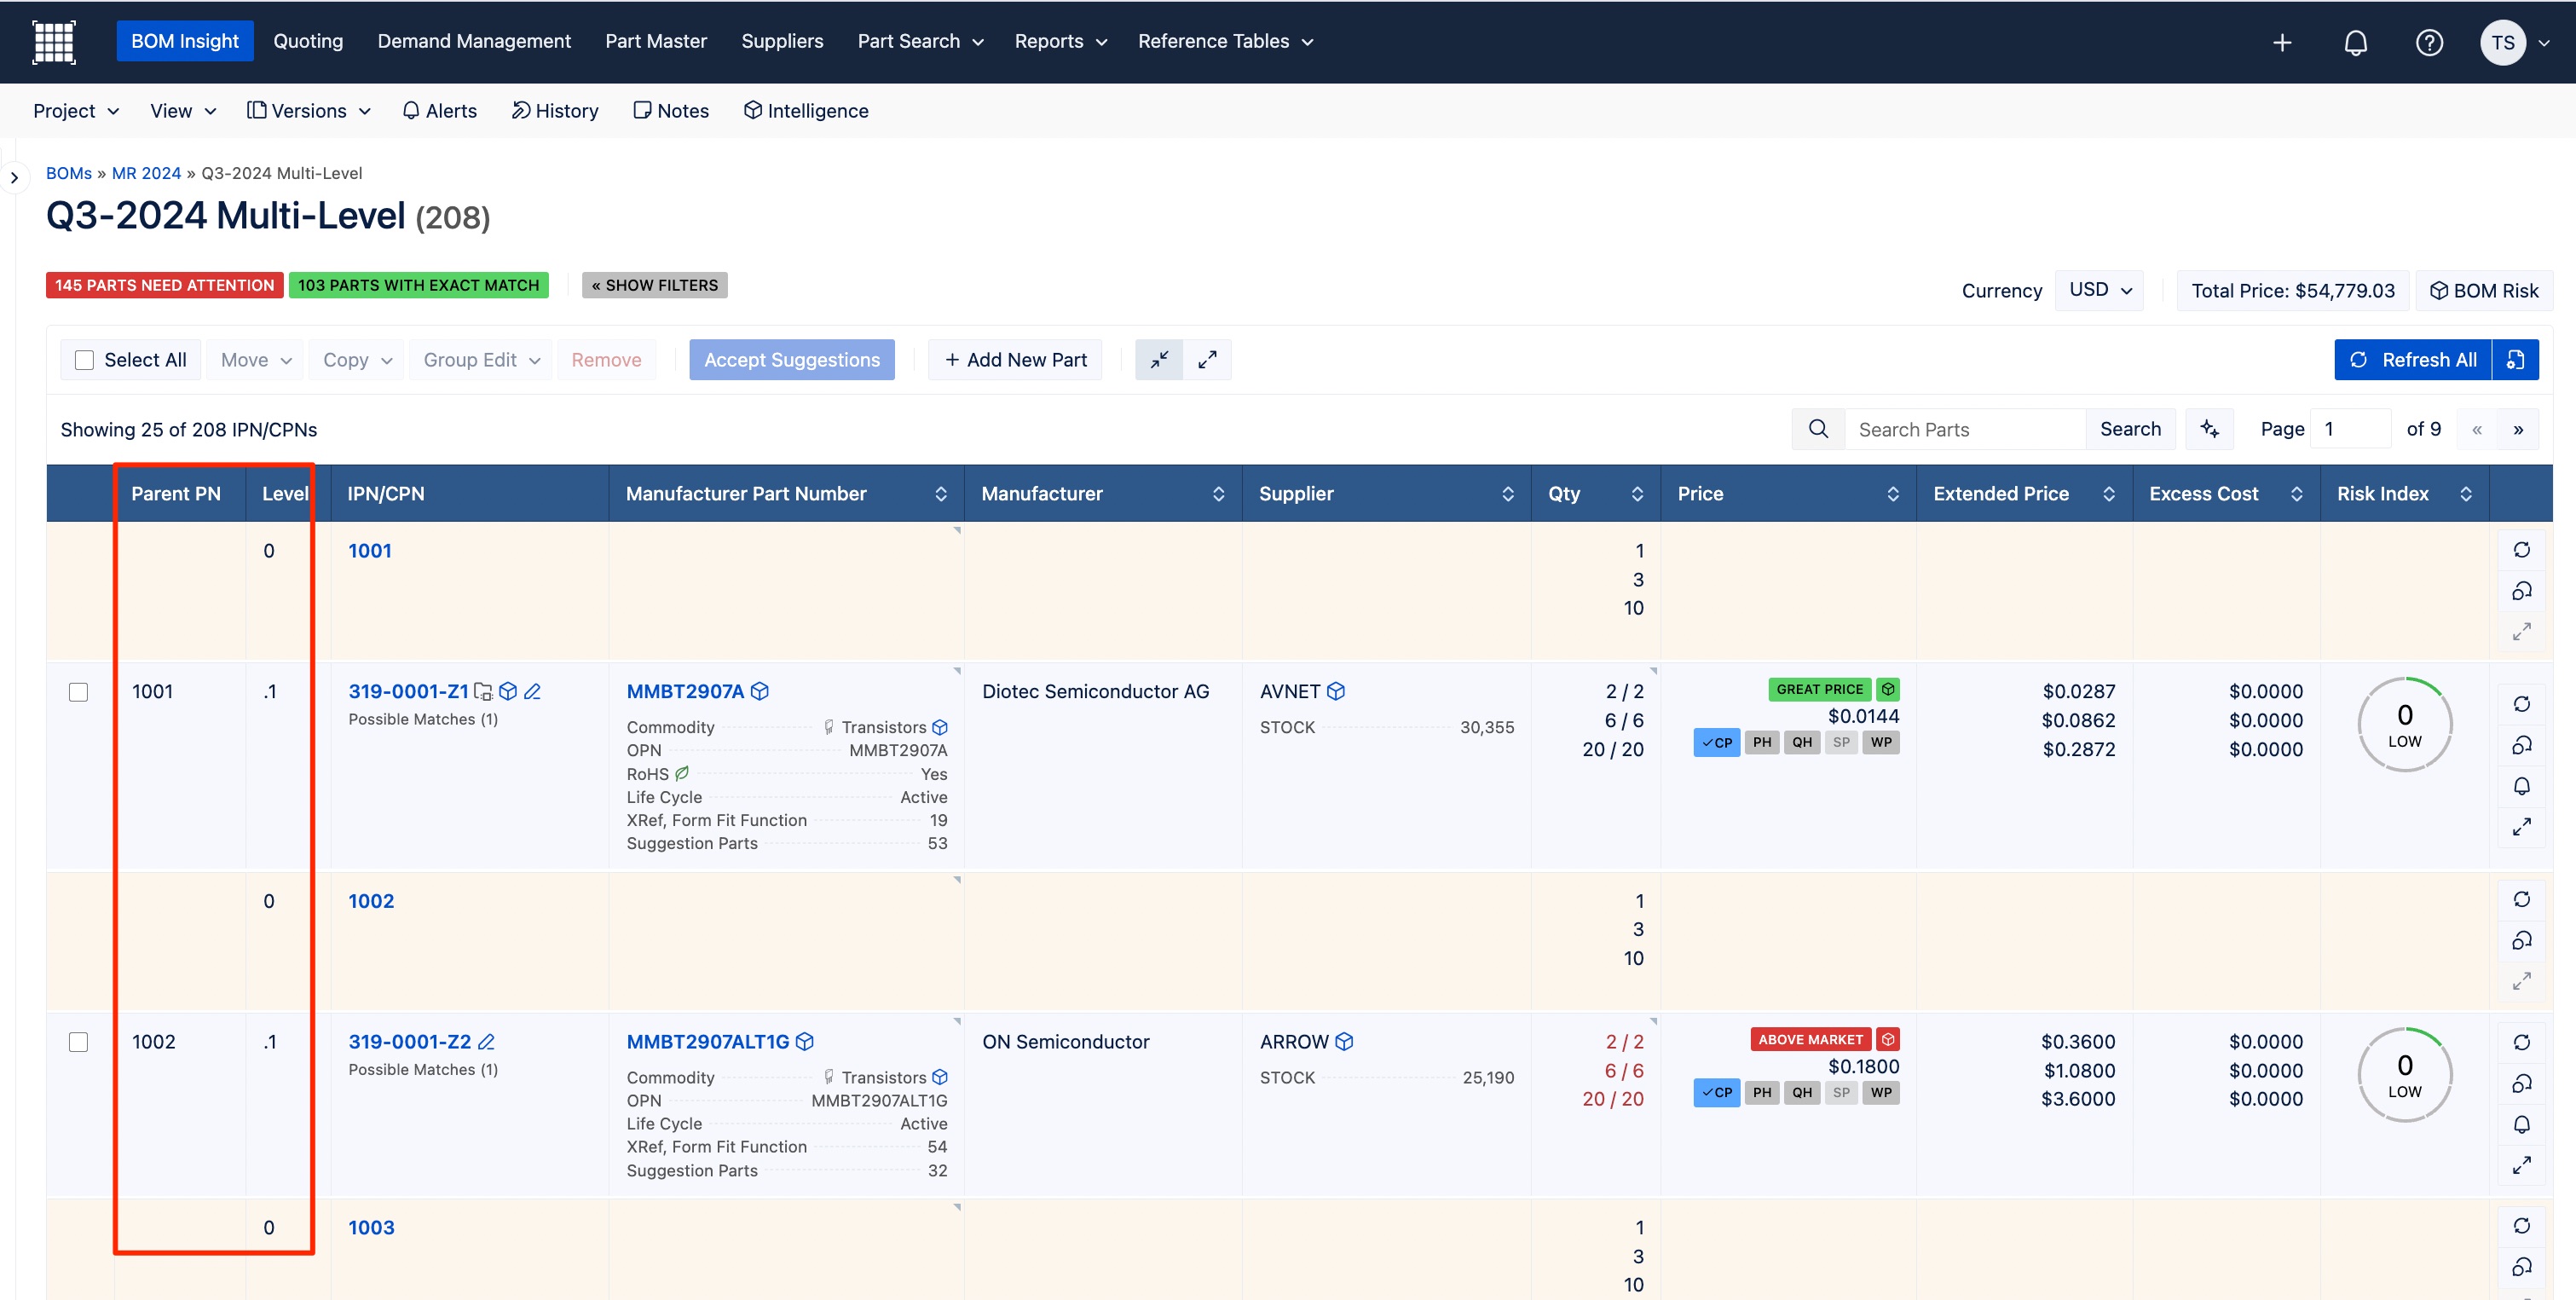Image resolution: width=2576 pixels, height=1300 pixels.
Task: Click the Accept Suggestions button
Action: pos(792,360)
